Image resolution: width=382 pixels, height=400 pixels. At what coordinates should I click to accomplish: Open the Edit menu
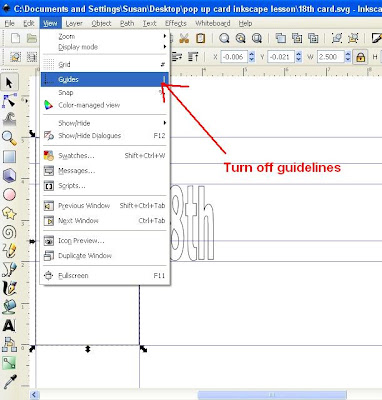click(x=29, y=23)
